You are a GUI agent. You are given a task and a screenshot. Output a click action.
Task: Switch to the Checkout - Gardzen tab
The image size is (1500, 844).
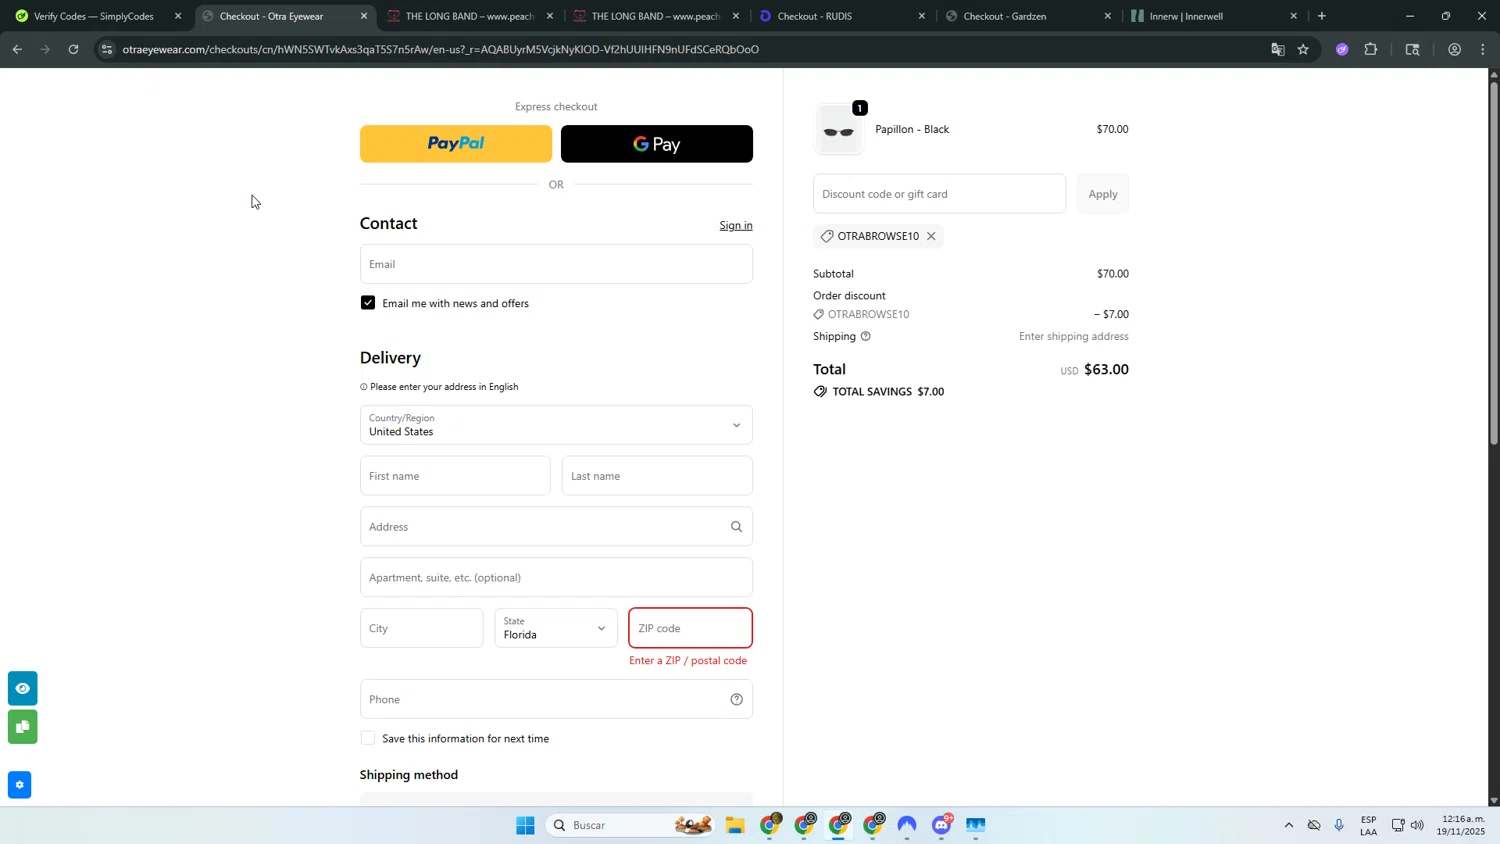click(x=1026, y=16)
